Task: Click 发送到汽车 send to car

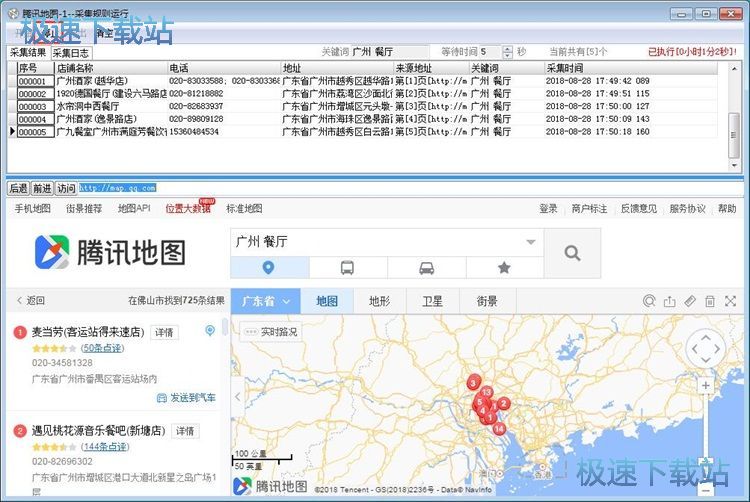Action: coord(187,398)
